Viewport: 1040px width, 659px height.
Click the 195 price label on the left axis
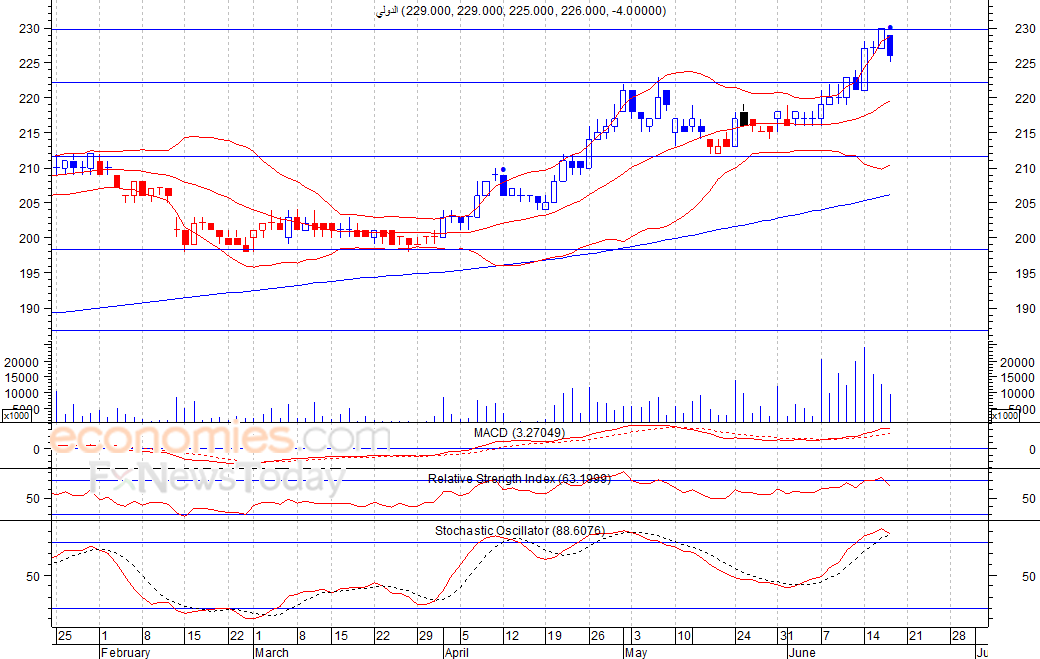[x=29, y=273]
